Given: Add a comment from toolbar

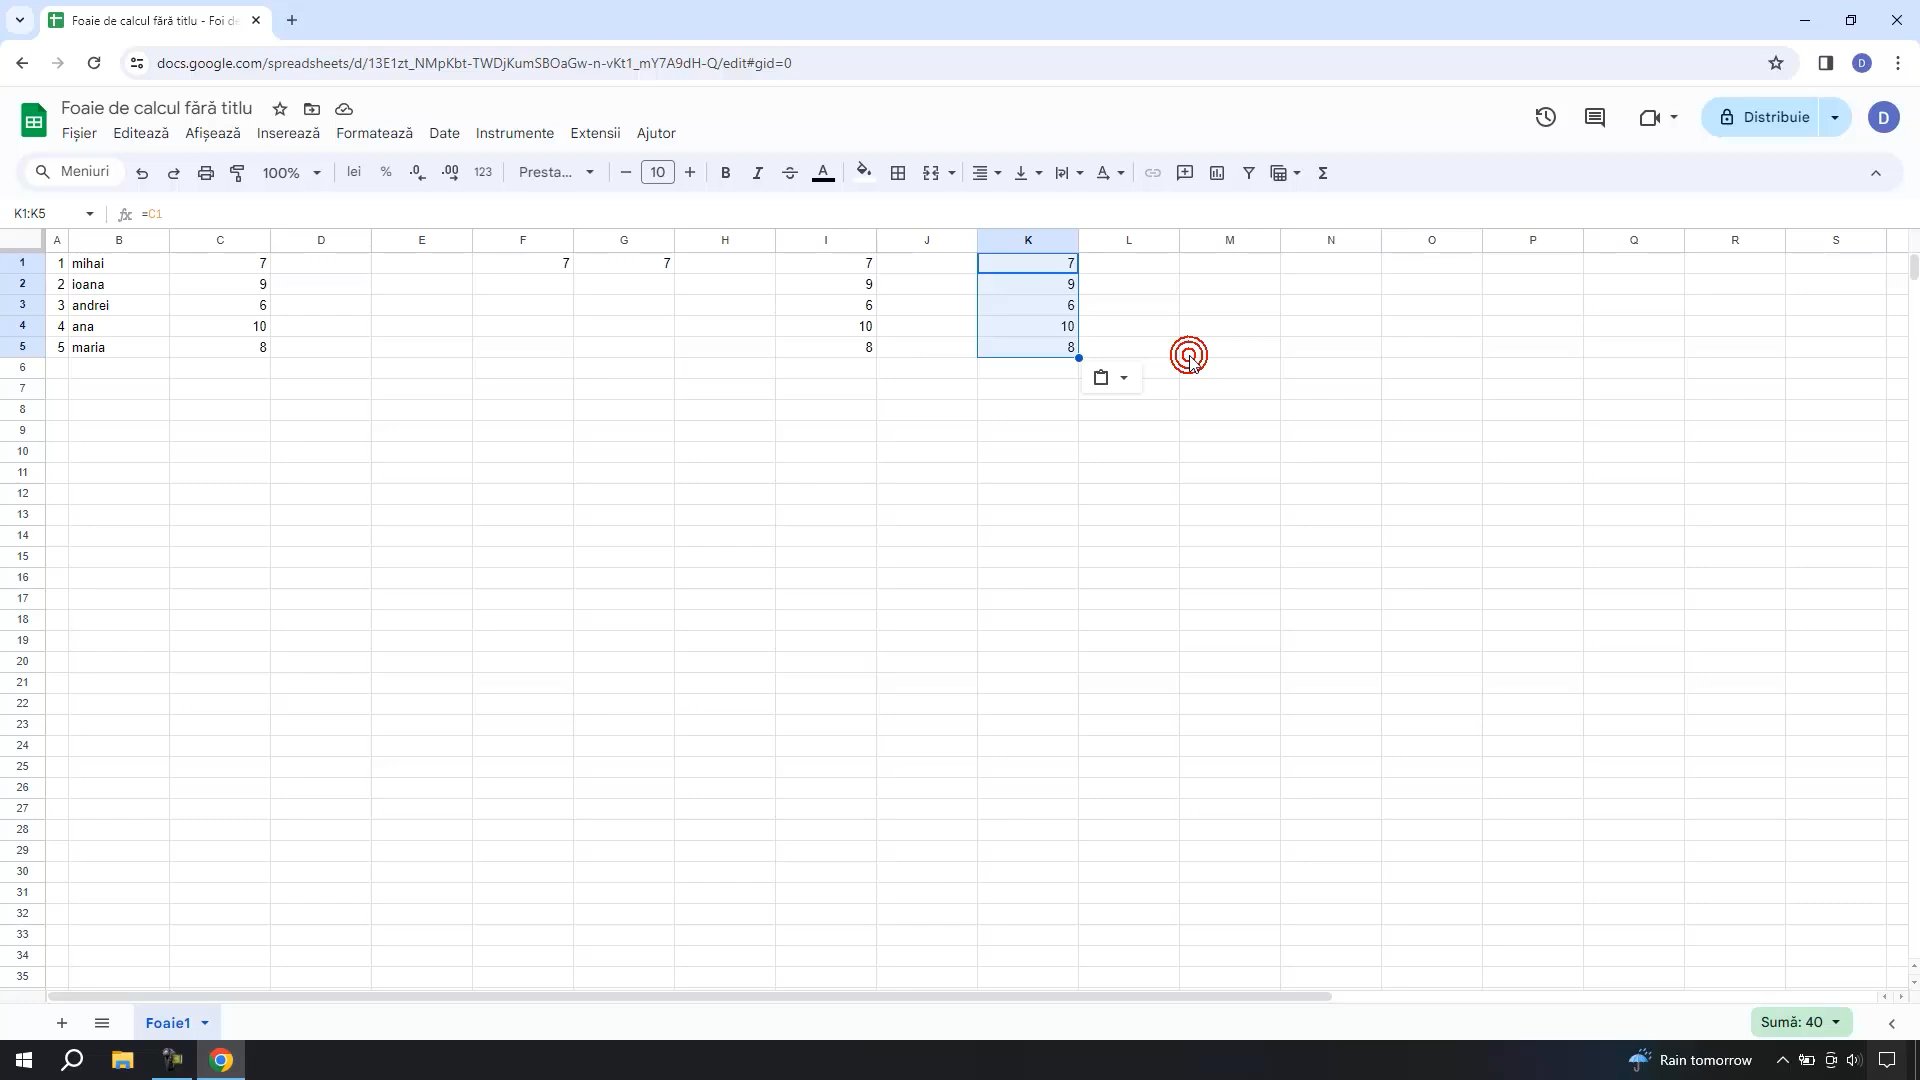Looking at the screenshot, I should (x=1185, y=173).
